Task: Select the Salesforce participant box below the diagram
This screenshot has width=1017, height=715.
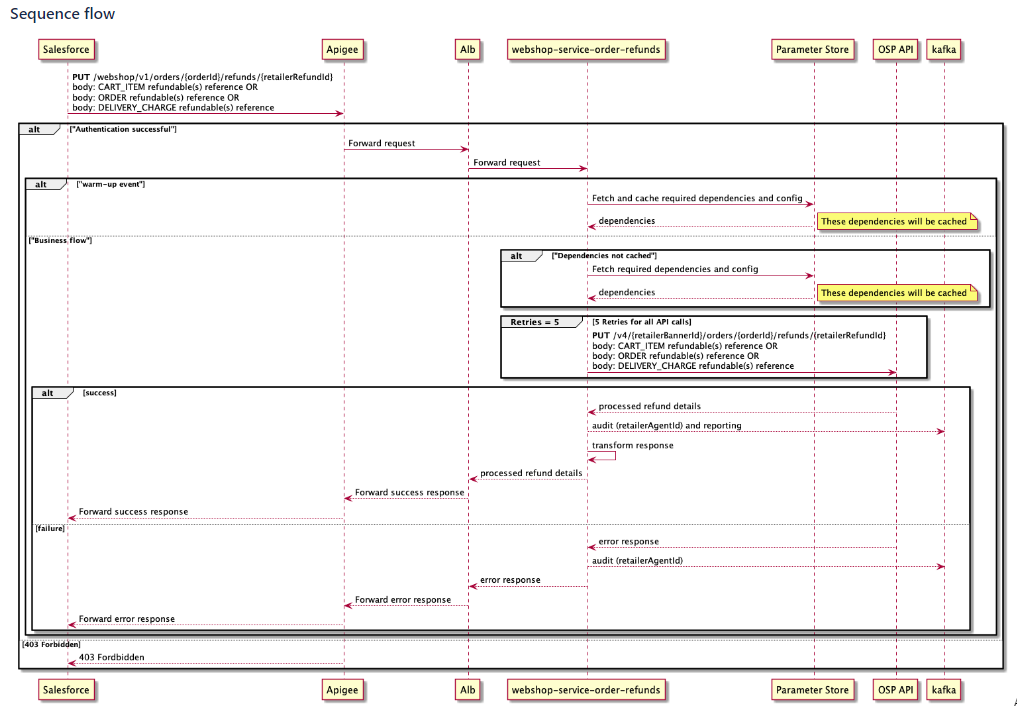Action: pos(66,690)
